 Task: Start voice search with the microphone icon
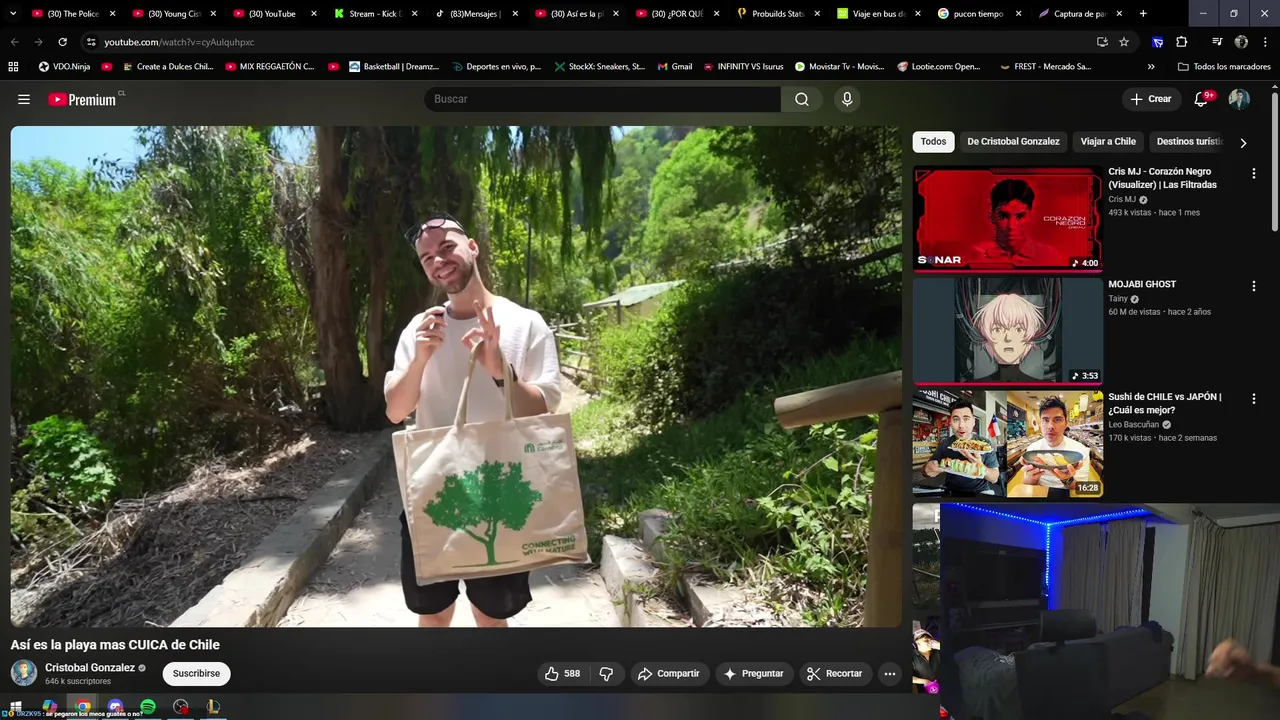click(847, 99)
